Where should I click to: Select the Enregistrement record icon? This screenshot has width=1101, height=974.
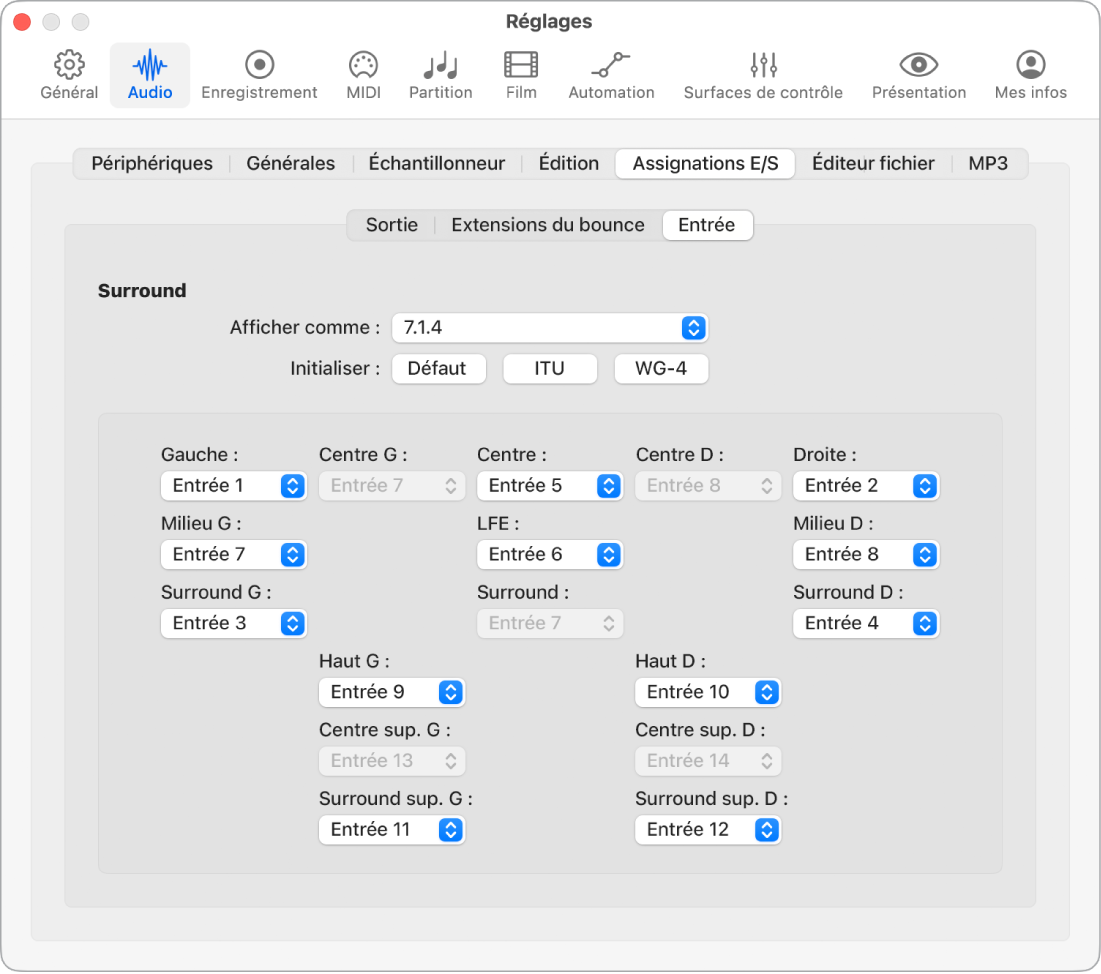[259, 66]
